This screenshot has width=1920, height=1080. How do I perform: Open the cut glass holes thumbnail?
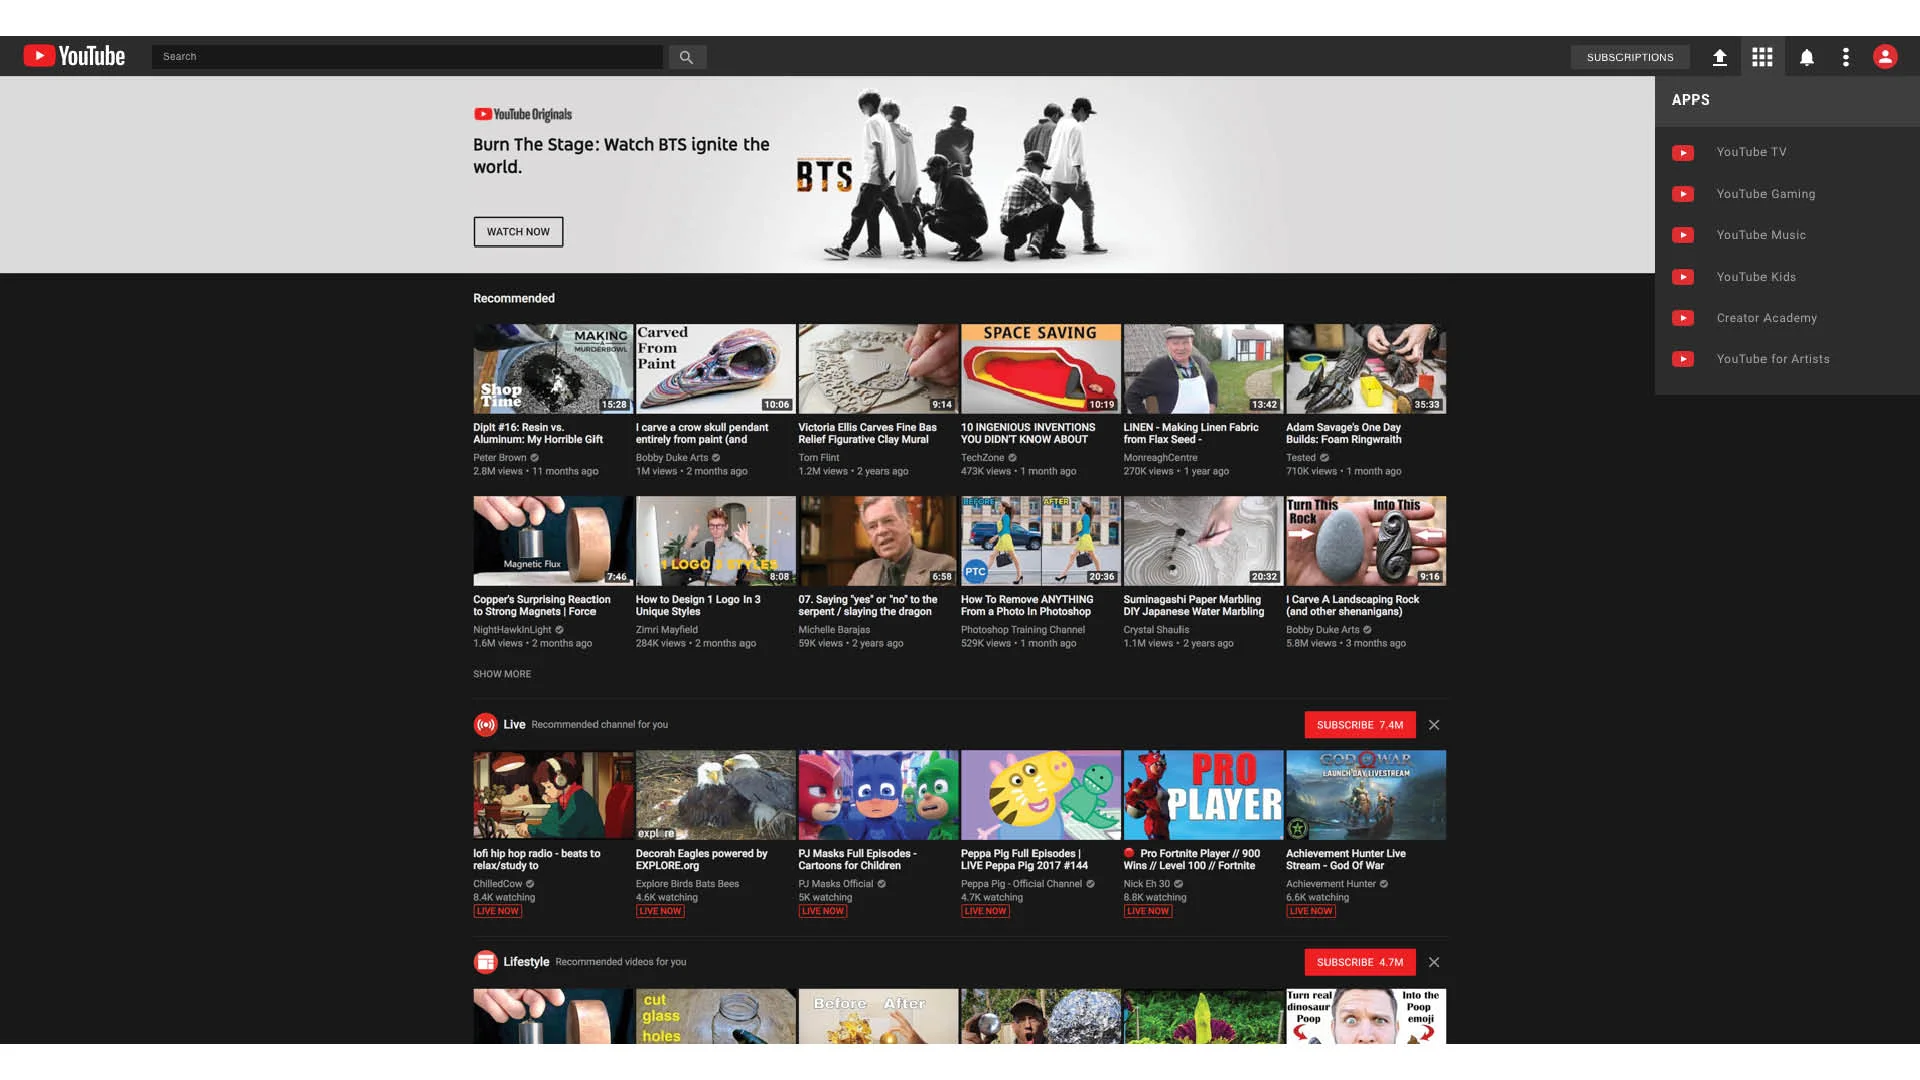[716, 1016]
